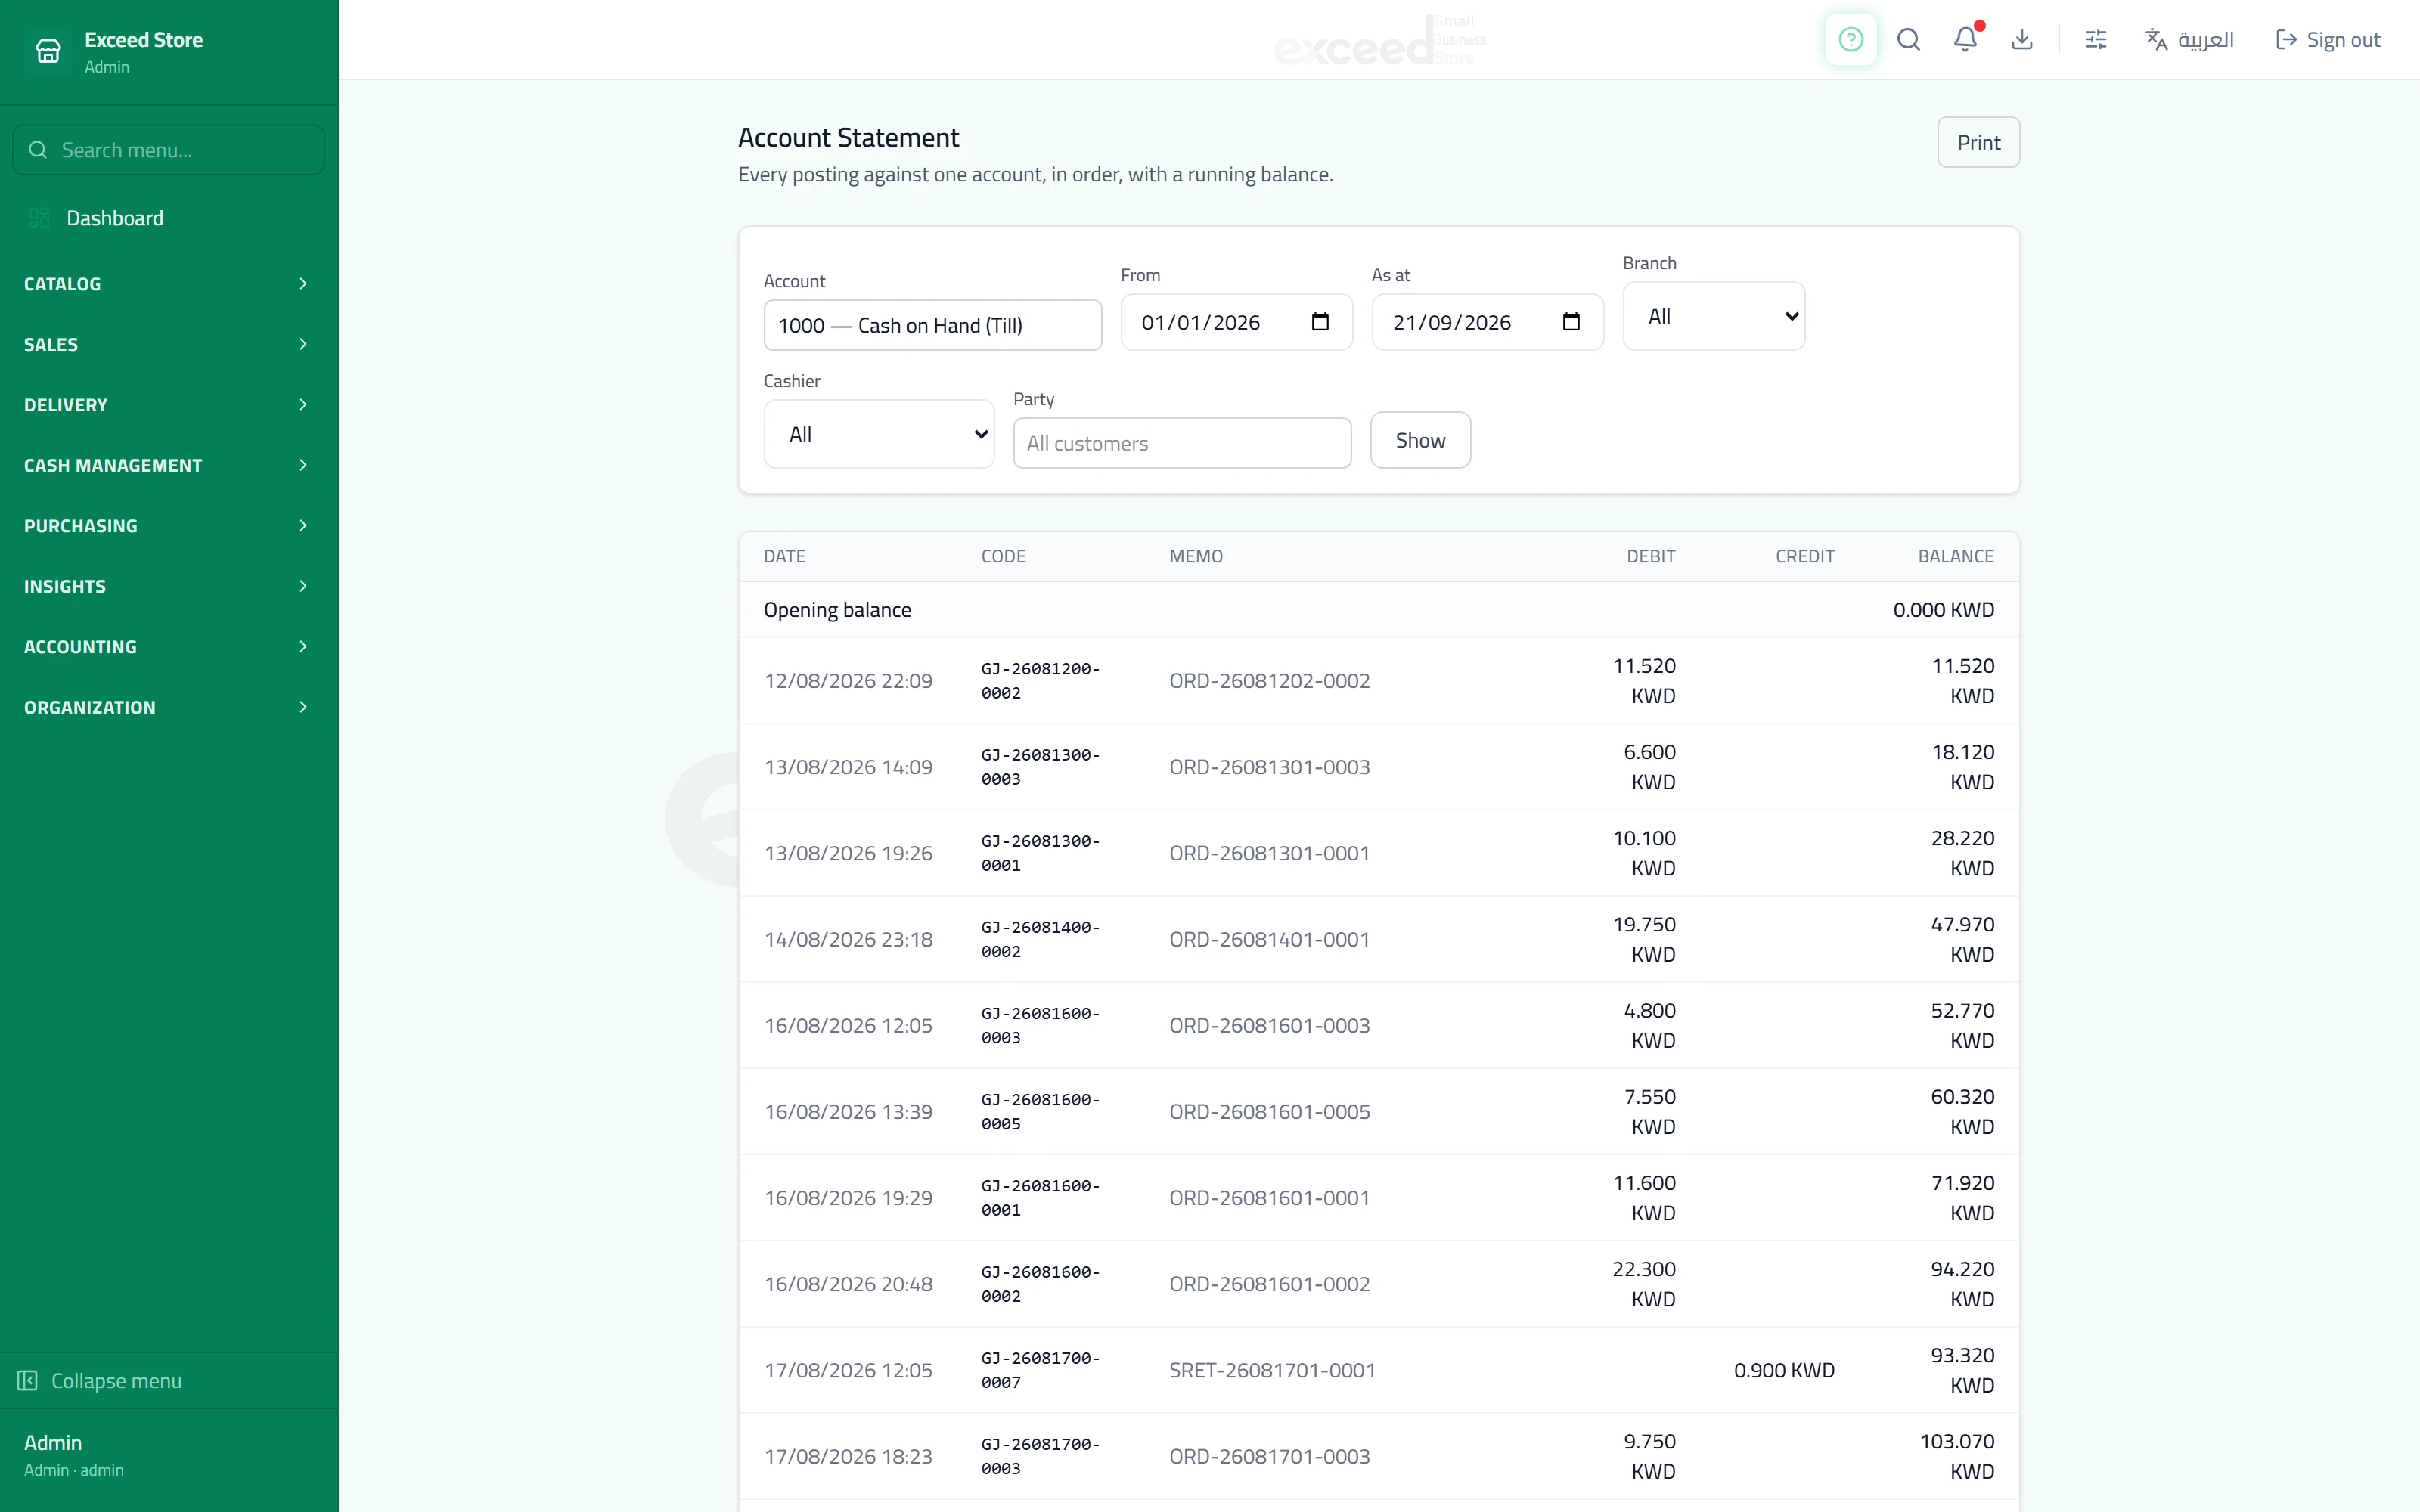Open the Branch dropdown
This screenshot has height=1512, width=2420.
coord(1714,316)
